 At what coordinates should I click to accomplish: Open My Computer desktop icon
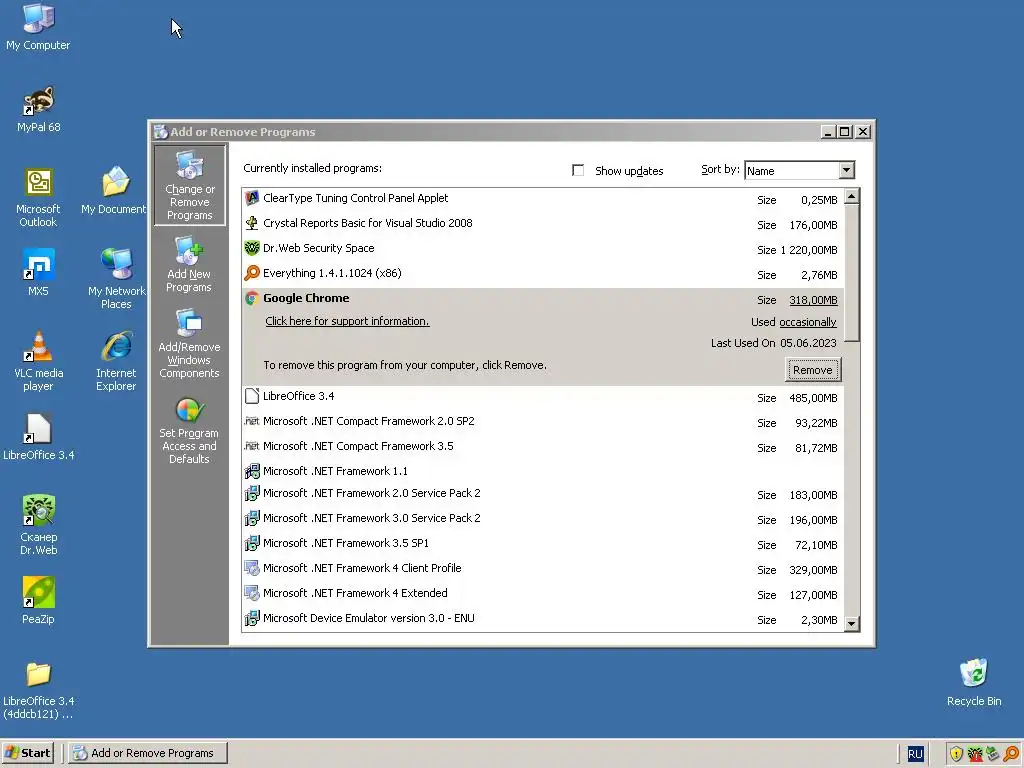[38, 27]
